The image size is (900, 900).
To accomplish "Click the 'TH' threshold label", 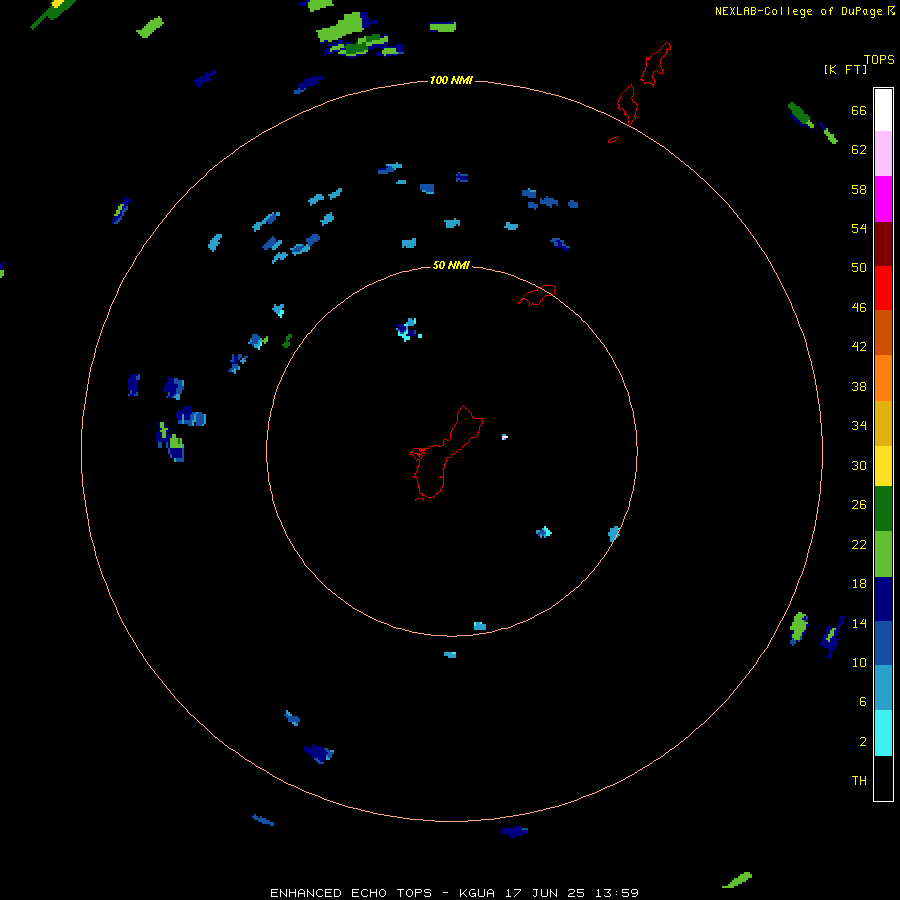I will (859, 780).
